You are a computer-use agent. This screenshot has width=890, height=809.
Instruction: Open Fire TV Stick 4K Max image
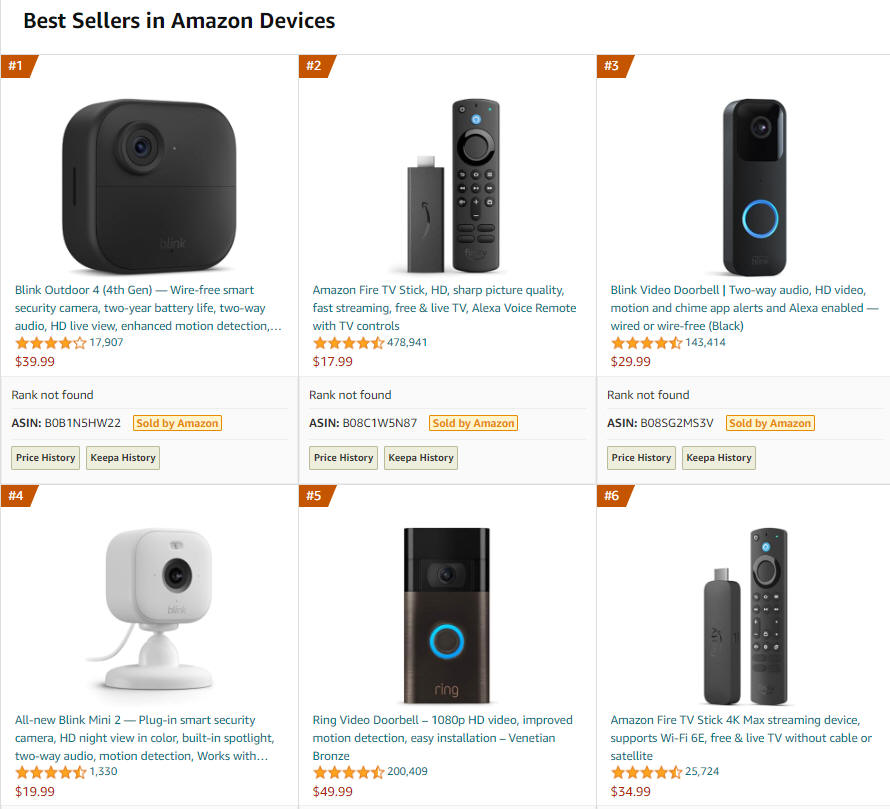746,617
